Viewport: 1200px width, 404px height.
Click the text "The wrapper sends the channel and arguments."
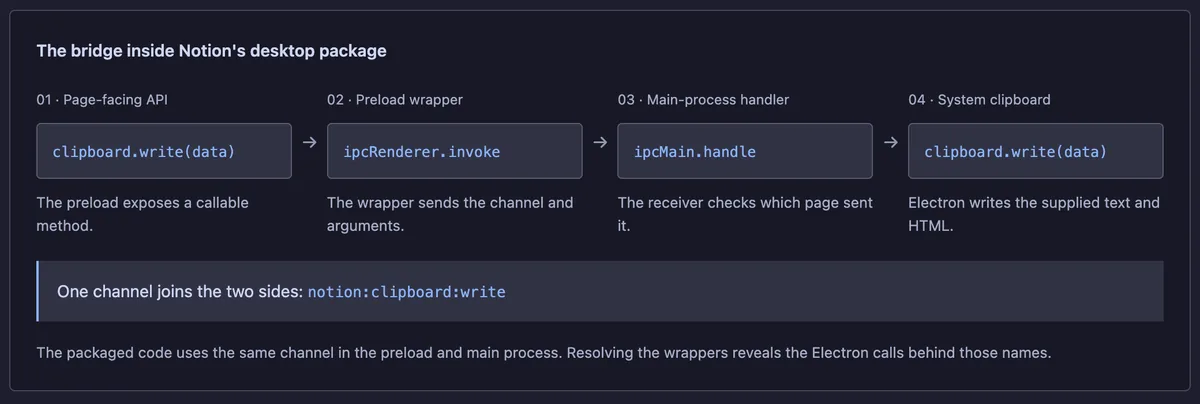pos(450,214)
